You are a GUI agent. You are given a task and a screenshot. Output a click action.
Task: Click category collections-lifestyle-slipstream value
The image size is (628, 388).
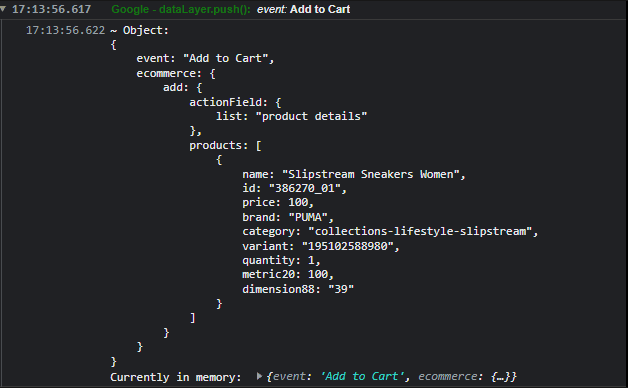[x=420, y=231]
